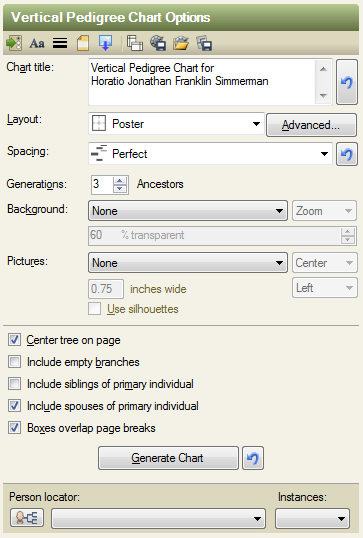Open the box and line style options
Screen dimensions: 363x538
tap(60, 43)
